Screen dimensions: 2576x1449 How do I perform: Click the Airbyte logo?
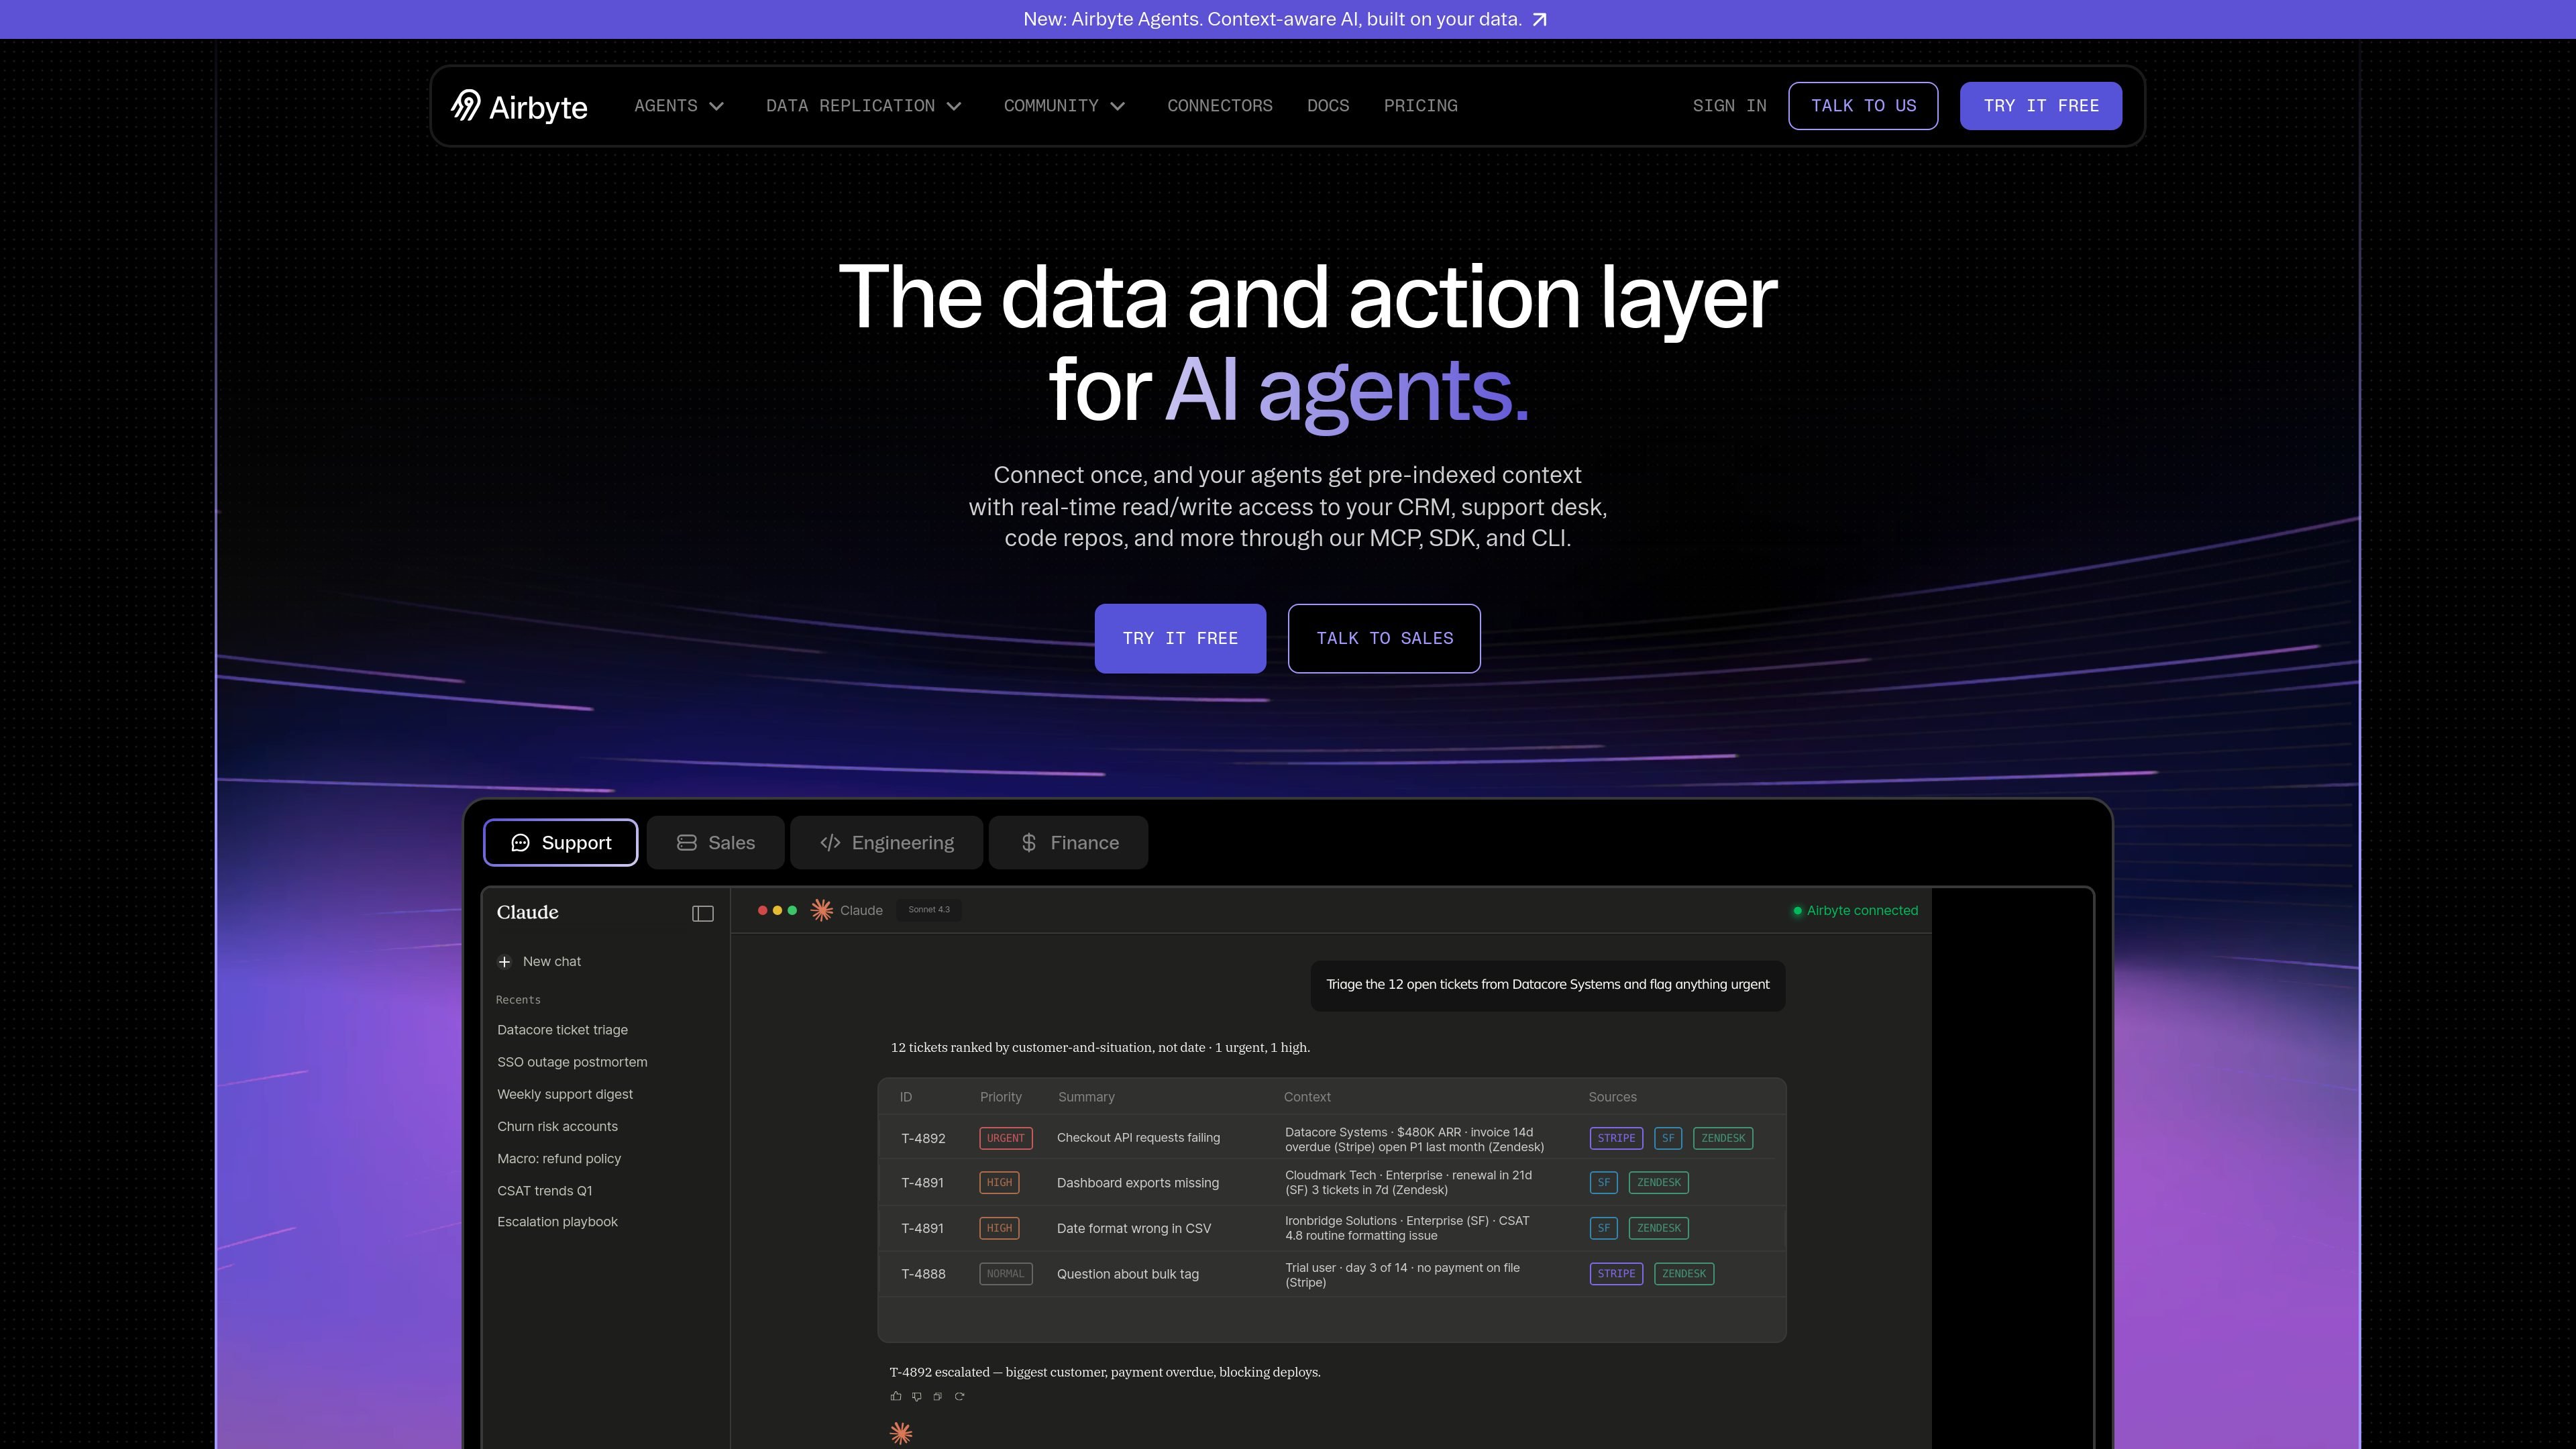[x=519, y=106]
